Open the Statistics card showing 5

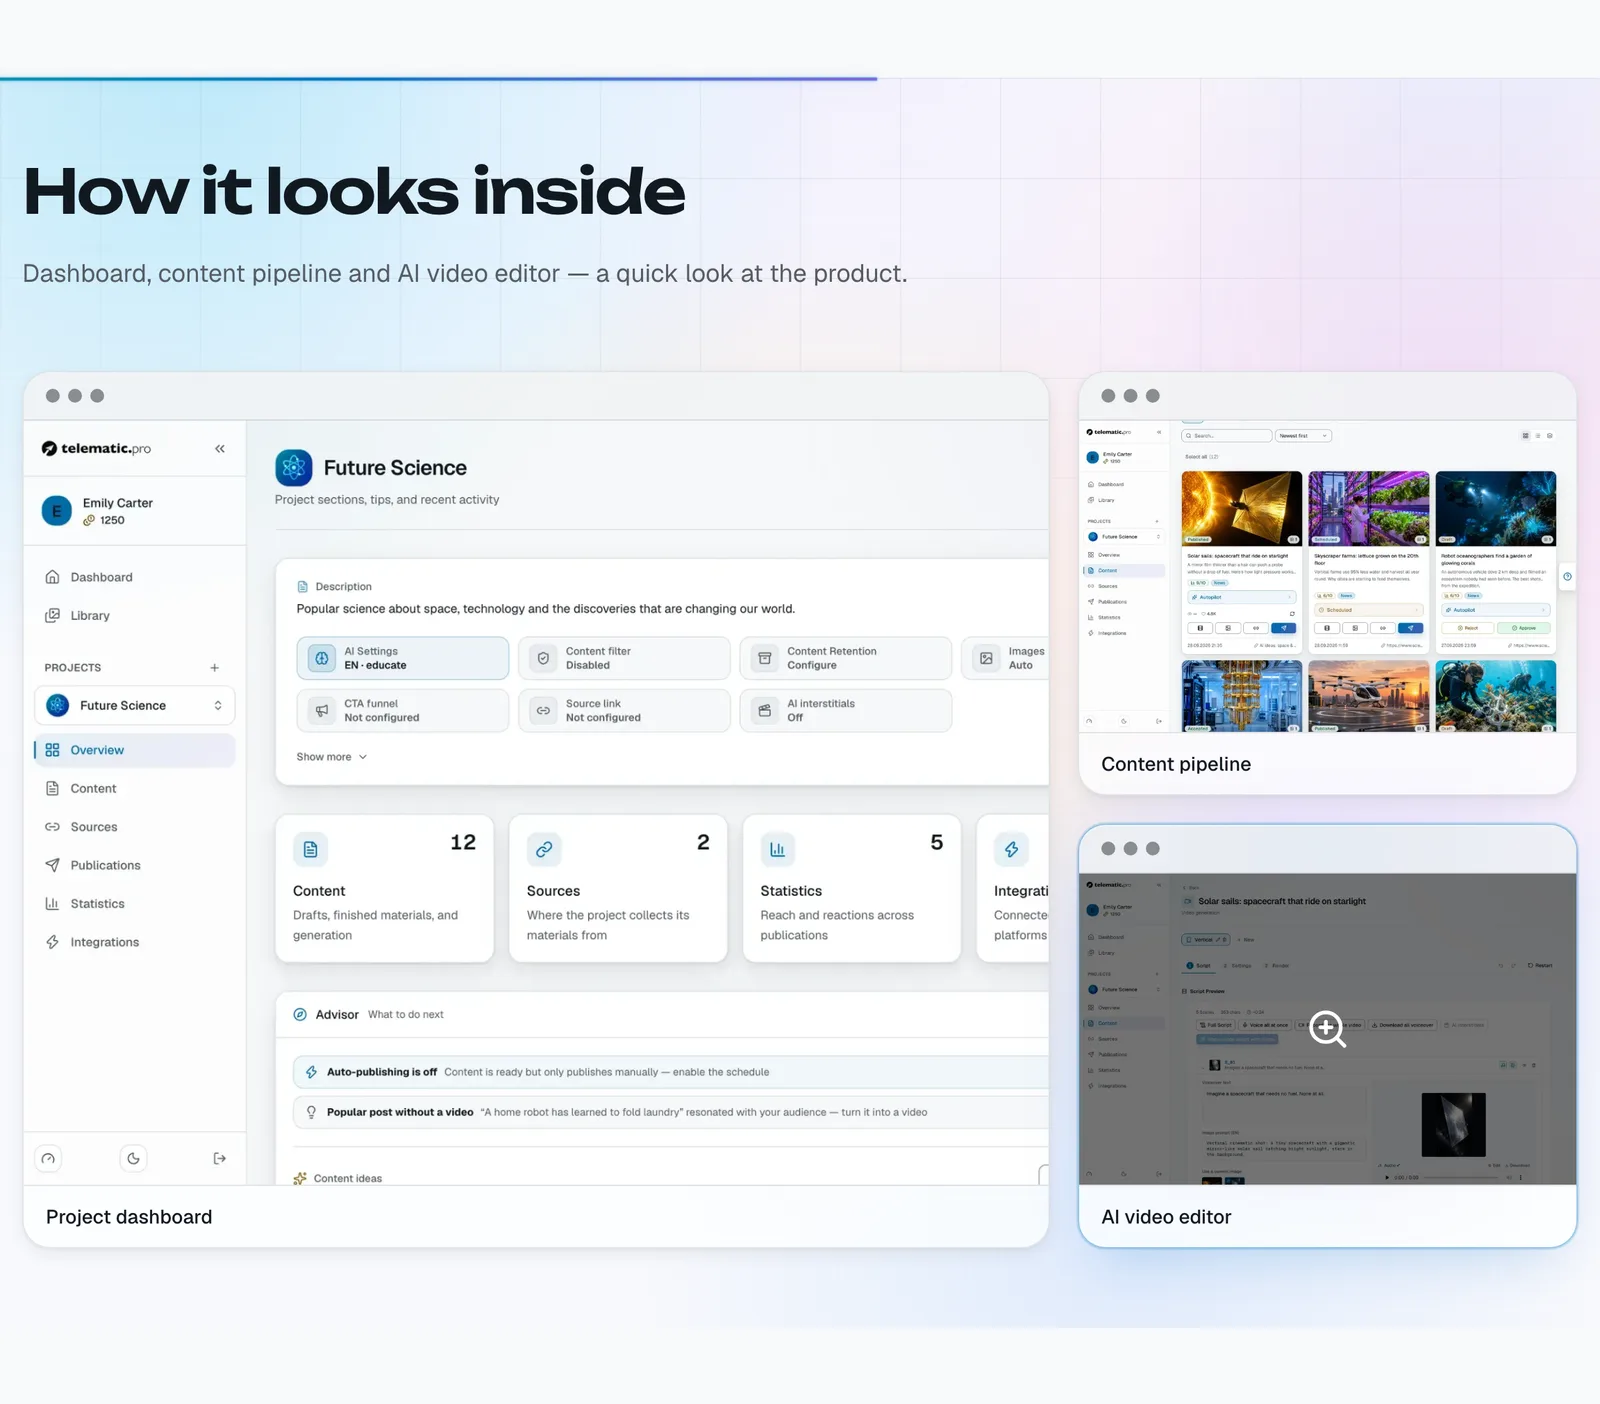[852, 889]
